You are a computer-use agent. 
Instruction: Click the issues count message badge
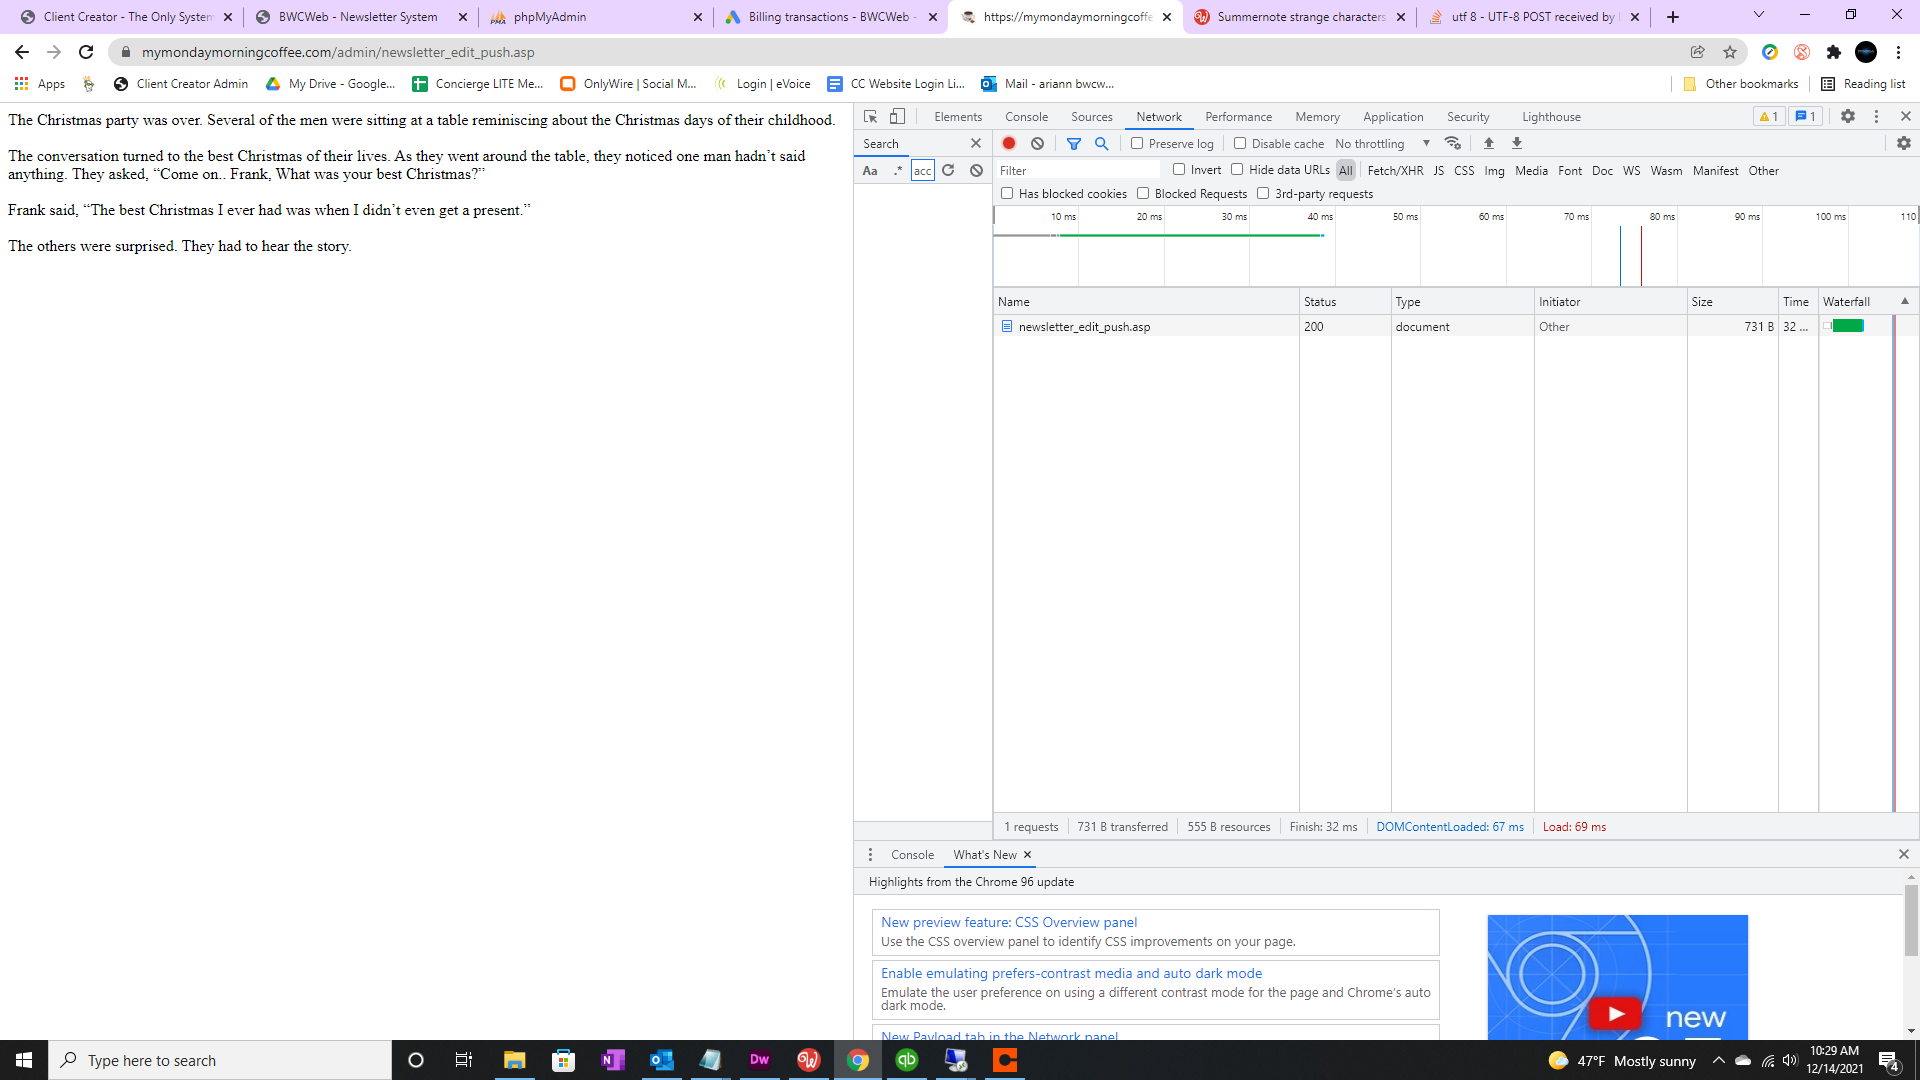1805,117
